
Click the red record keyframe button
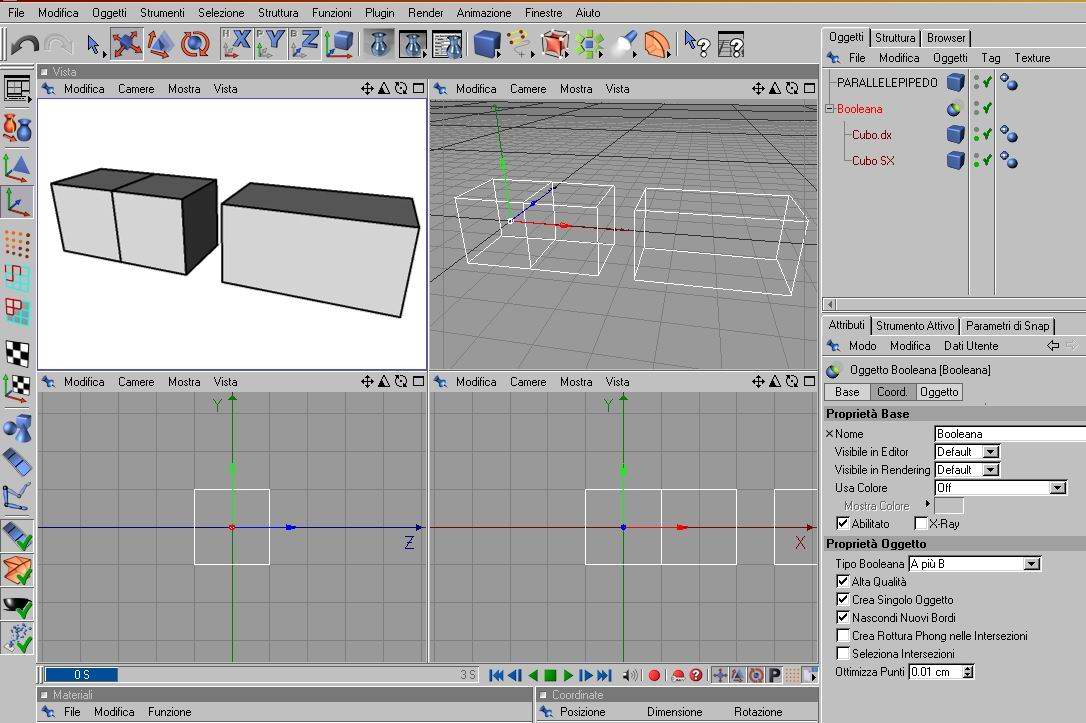coord(654,675)
